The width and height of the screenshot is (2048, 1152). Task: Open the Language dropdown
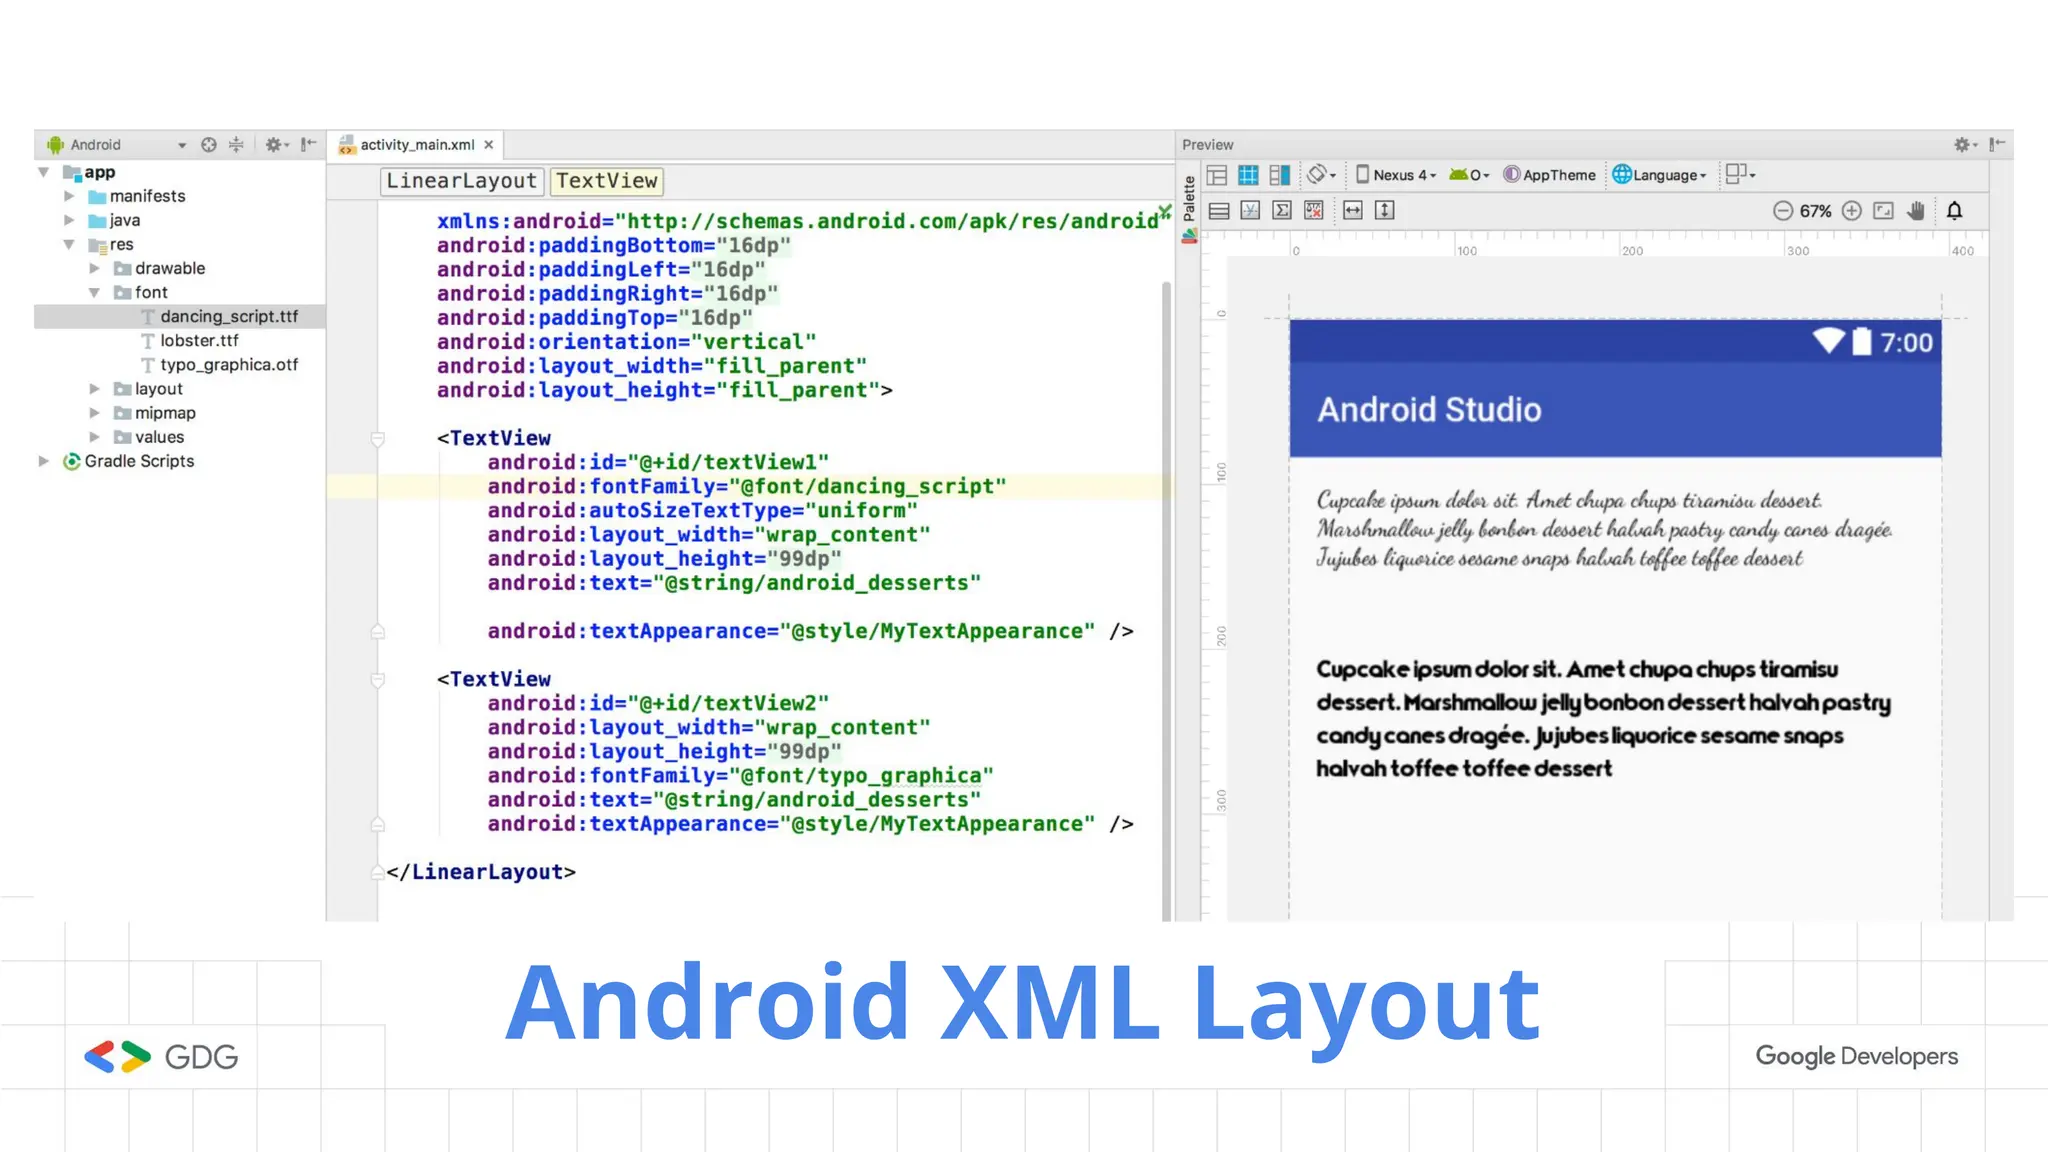[1660, 175]
